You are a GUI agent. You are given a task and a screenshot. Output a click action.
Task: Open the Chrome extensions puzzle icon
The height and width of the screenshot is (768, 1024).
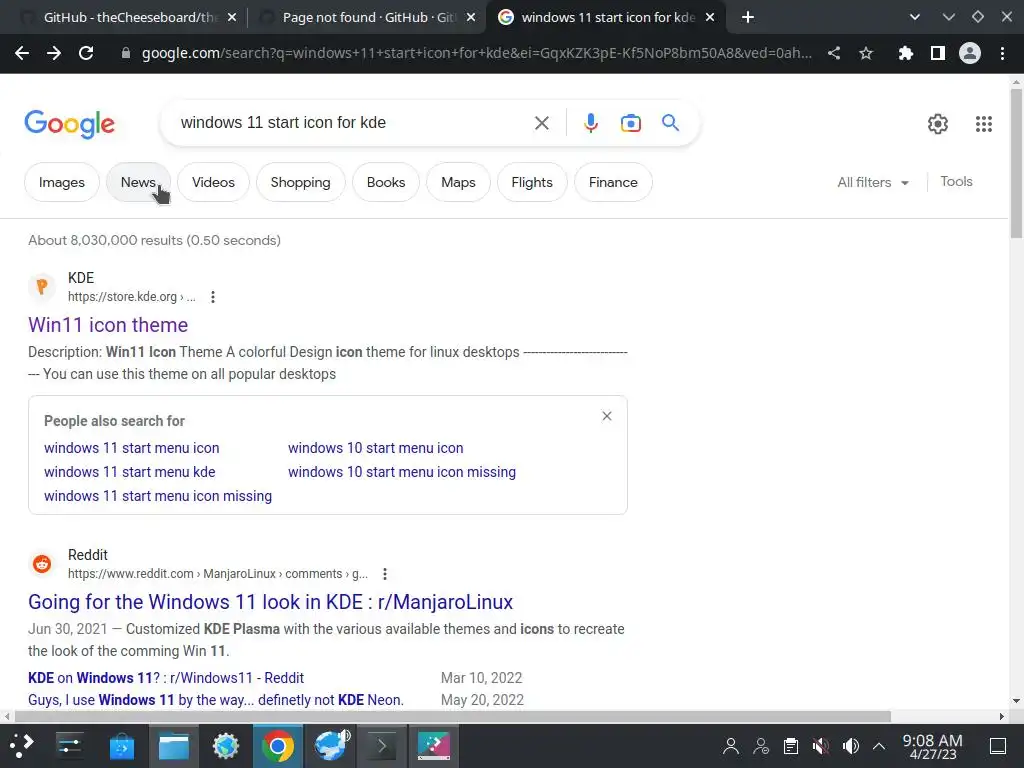pos(905,53)
